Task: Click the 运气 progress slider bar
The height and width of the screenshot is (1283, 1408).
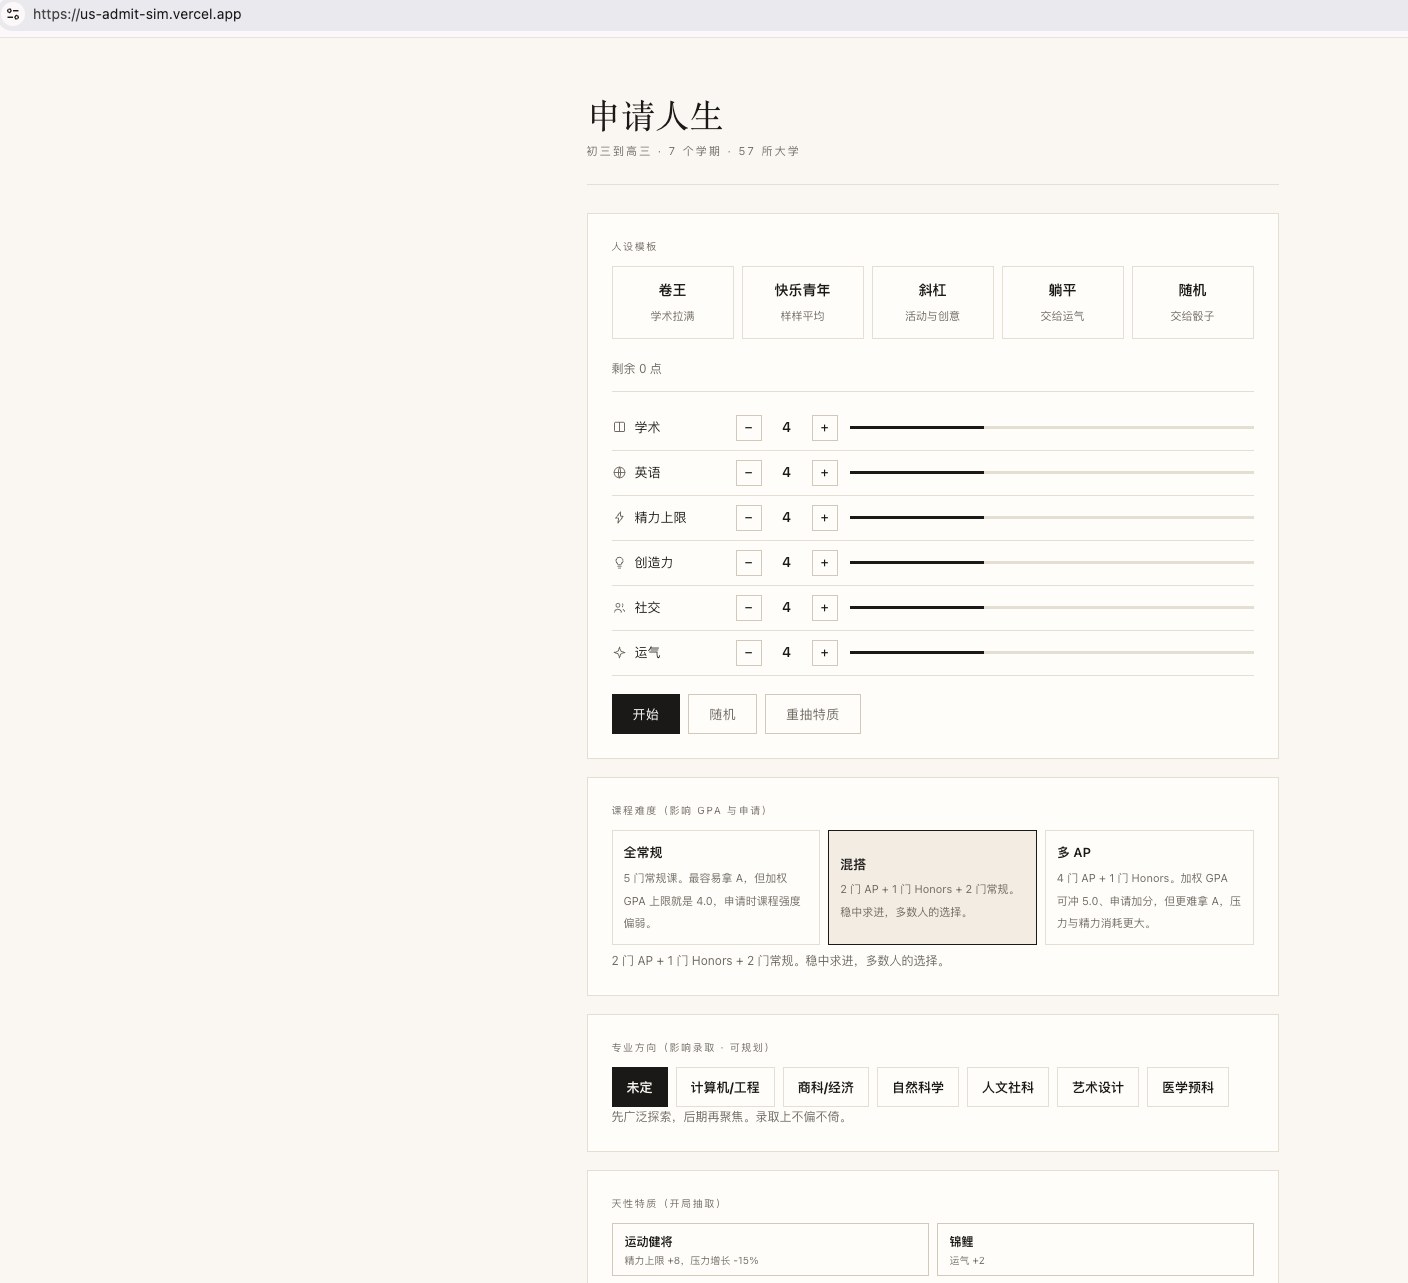Action: coord(1052,652)
